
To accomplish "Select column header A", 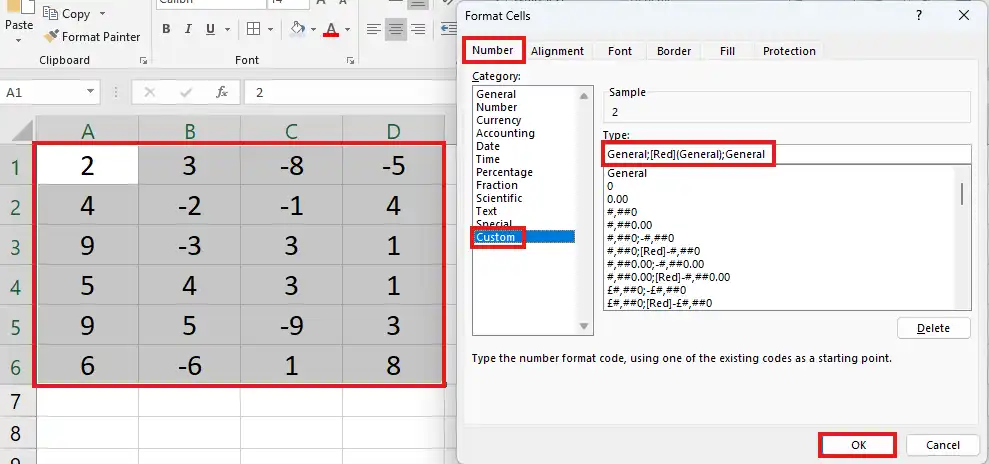I will [88, 131].
